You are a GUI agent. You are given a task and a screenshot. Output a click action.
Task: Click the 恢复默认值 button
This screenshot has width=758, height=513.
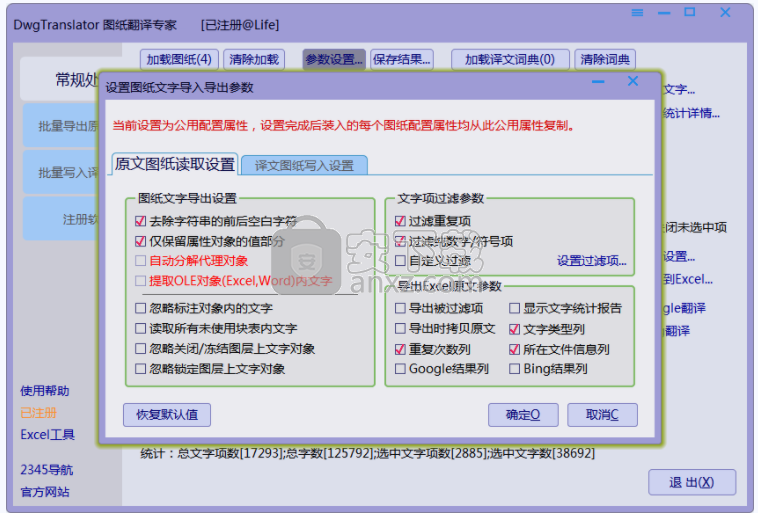coord(167,414)
